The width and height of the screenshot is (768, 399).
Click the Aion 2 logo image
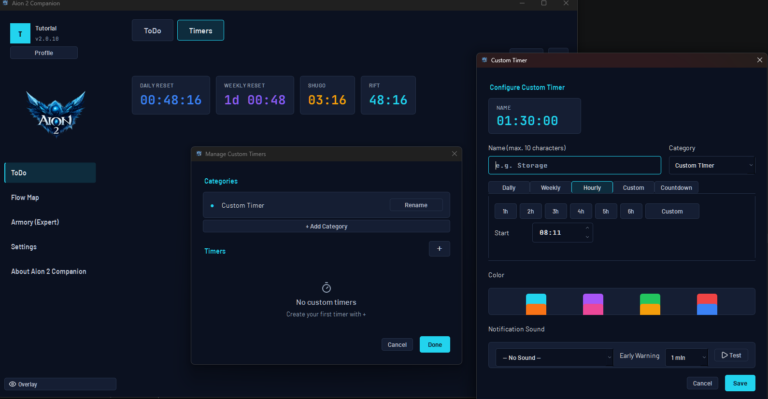pyautogui.click(x=56, y=114)
